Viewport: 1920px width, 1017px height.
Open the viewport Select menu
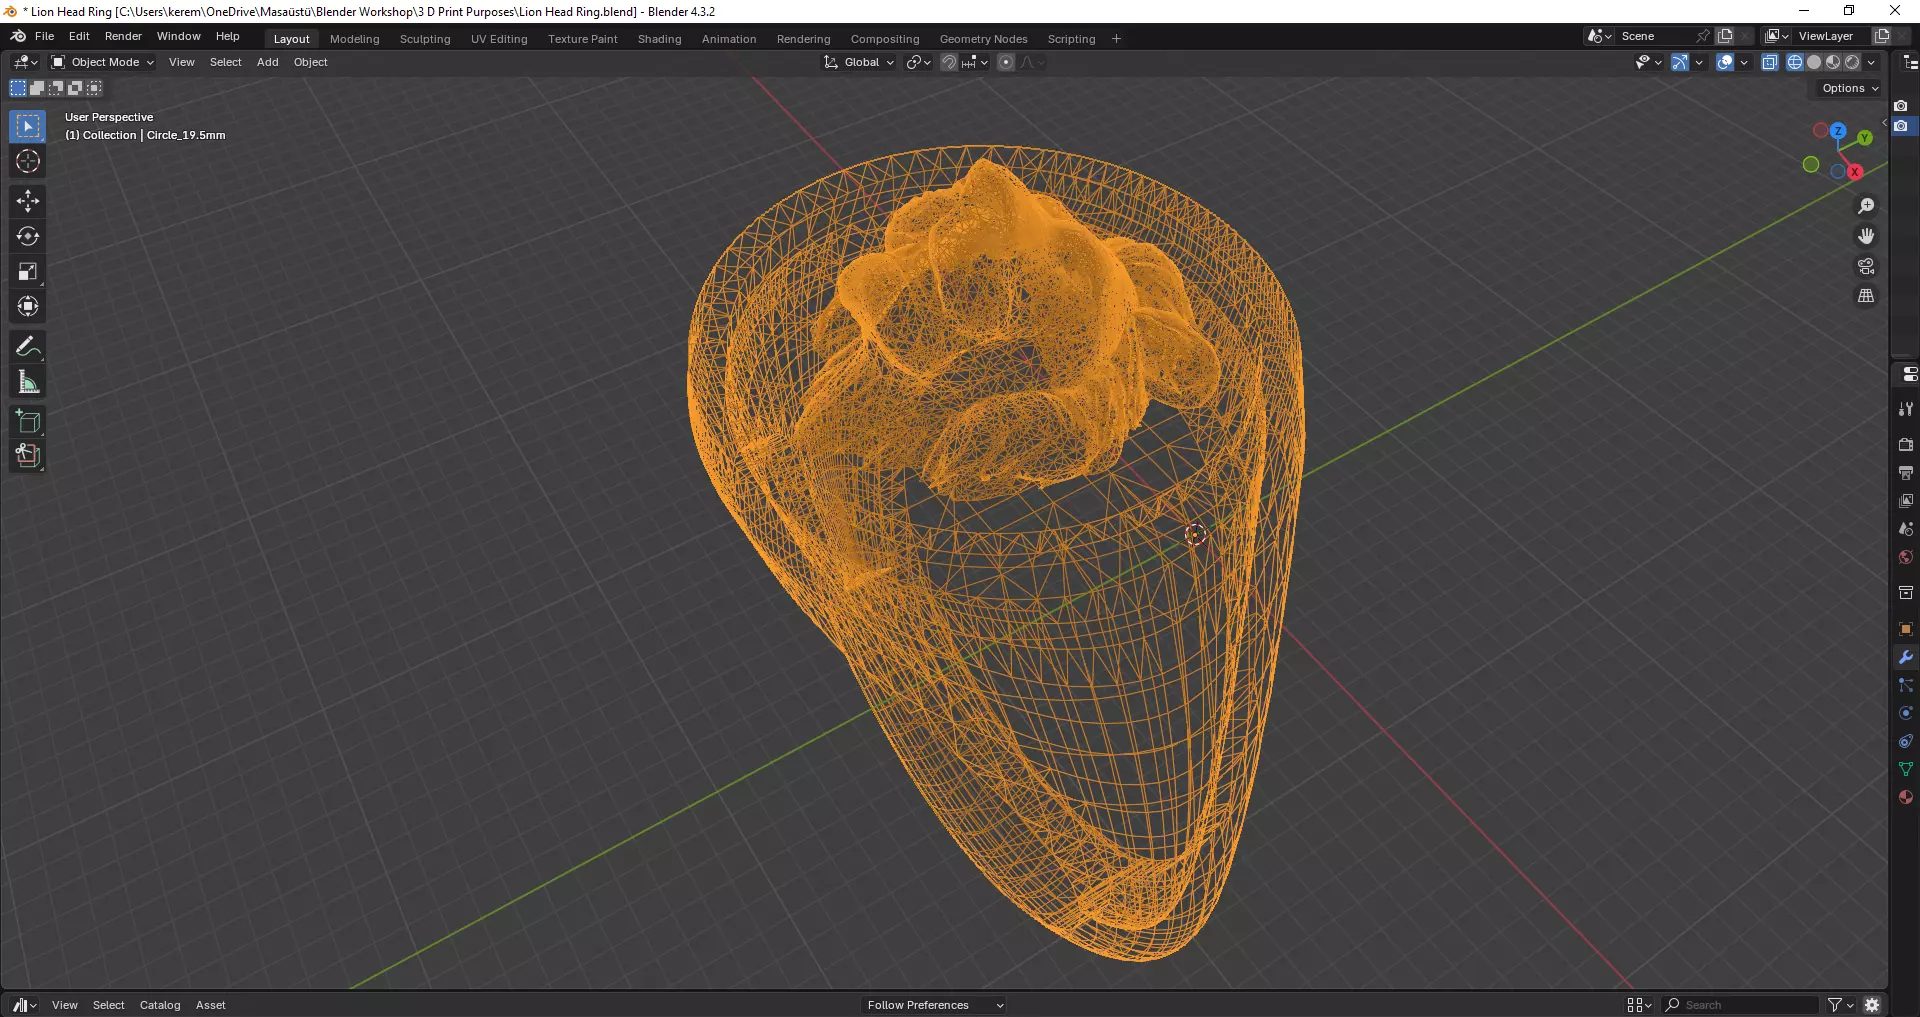tap(225, 62)
